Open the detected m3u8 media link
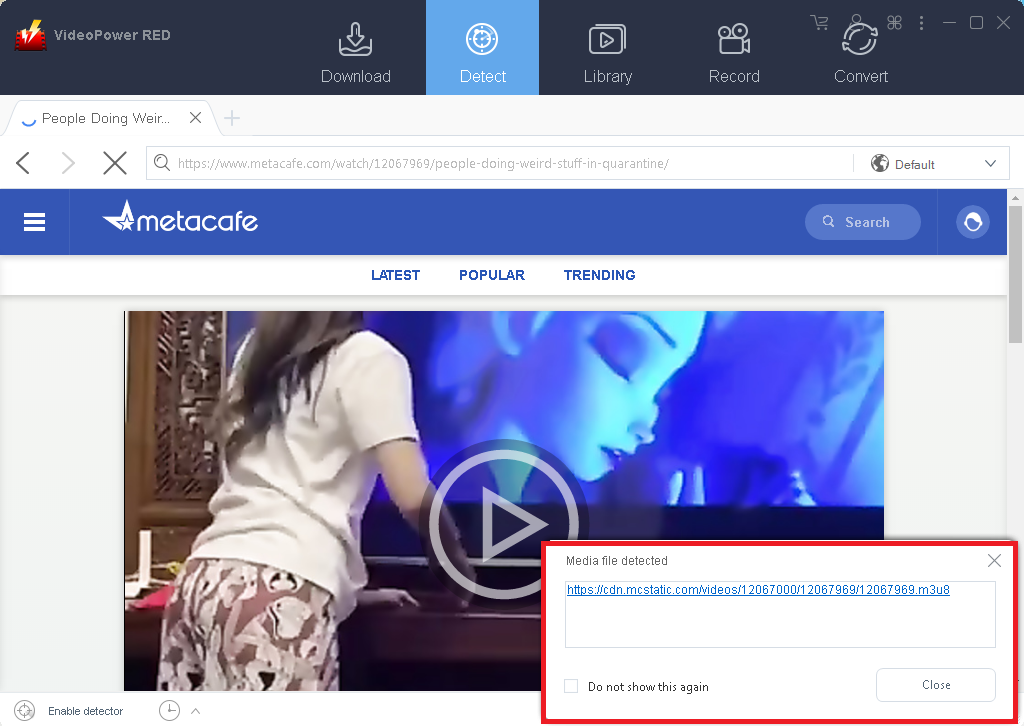Image resolution: width=1024 pixels, height=726 pixels. [x=758, y=590]
